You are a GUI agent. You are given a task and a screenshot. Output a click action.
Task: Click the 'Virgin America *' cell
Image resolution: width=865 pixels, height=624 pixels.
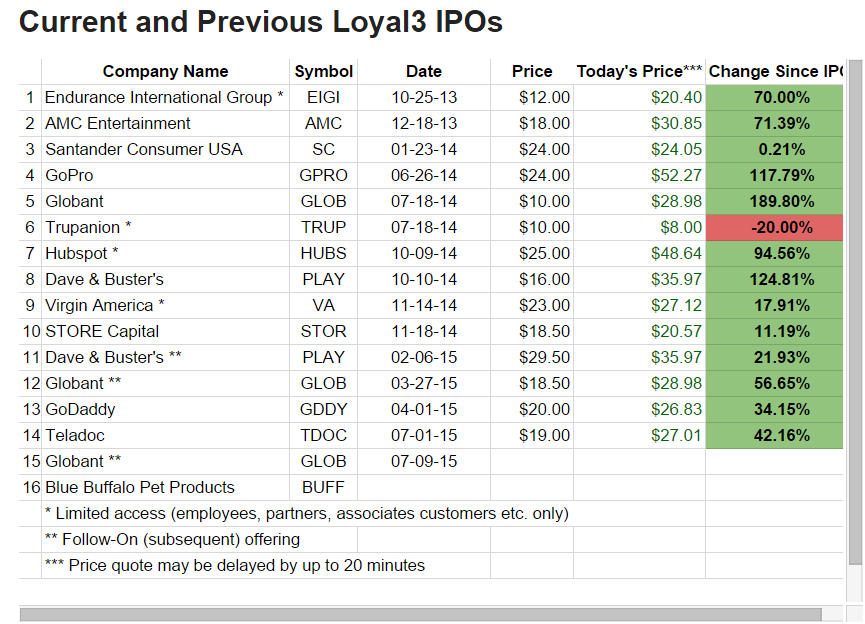pos(165,305)
